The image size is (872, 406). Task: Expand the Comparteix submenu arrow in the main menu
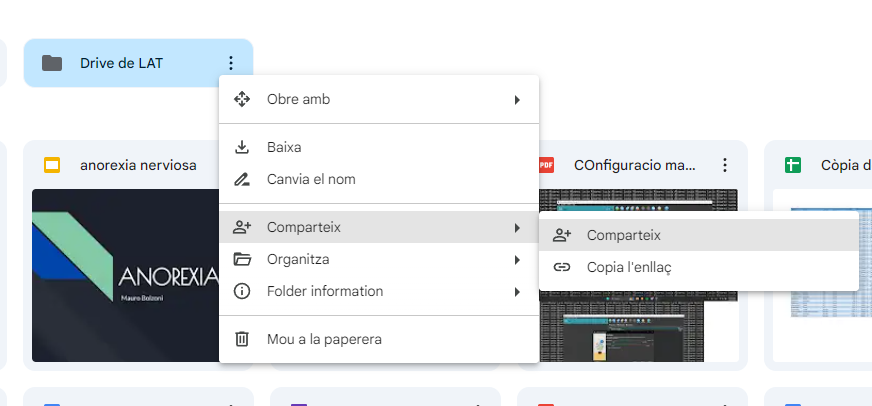517,227
